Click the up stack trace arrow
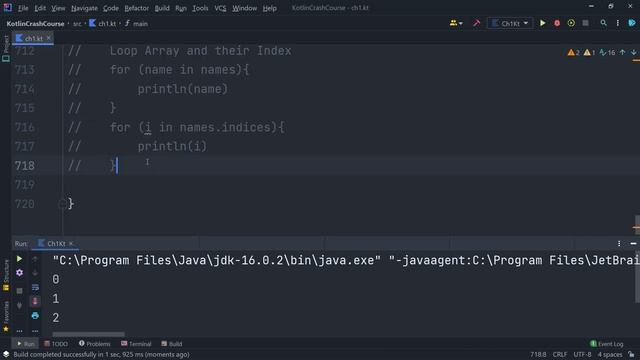This screenshot has height=360, width=640. pyautogui.click(x=35, y=259)
